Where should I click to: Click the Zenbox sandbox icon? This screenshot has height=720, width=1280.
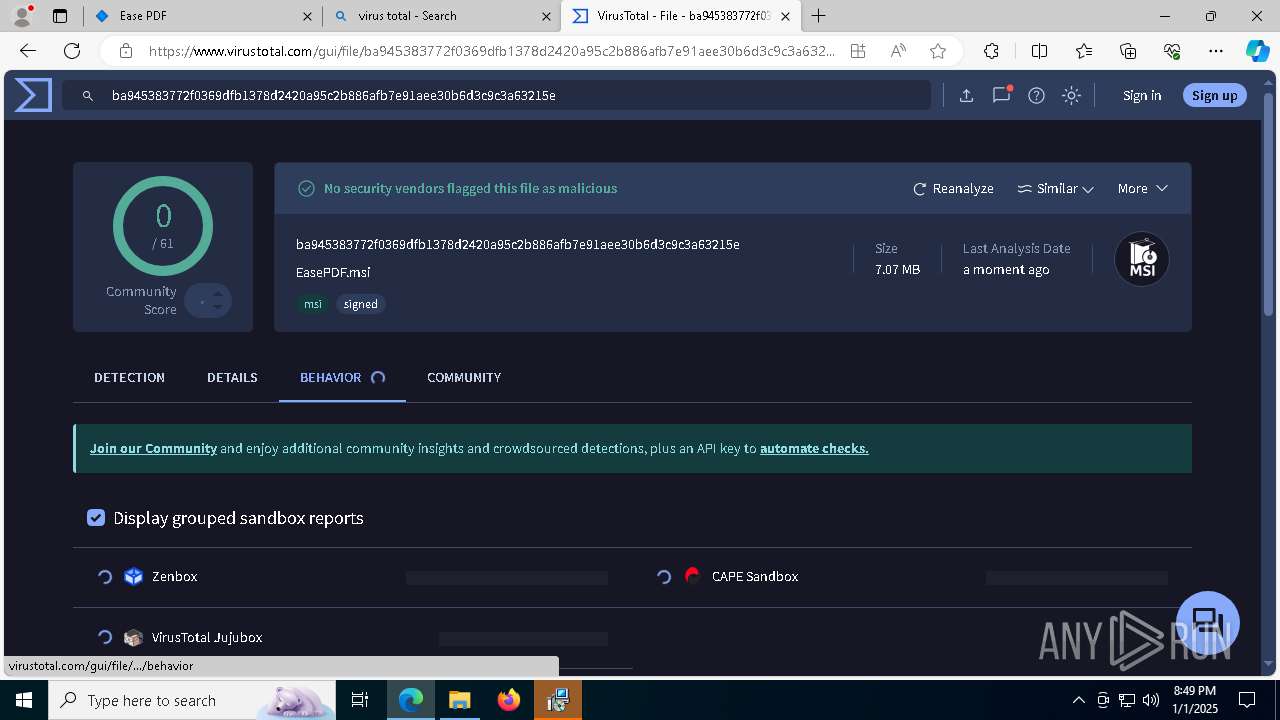pyautogui.click(x=134, y=577)
